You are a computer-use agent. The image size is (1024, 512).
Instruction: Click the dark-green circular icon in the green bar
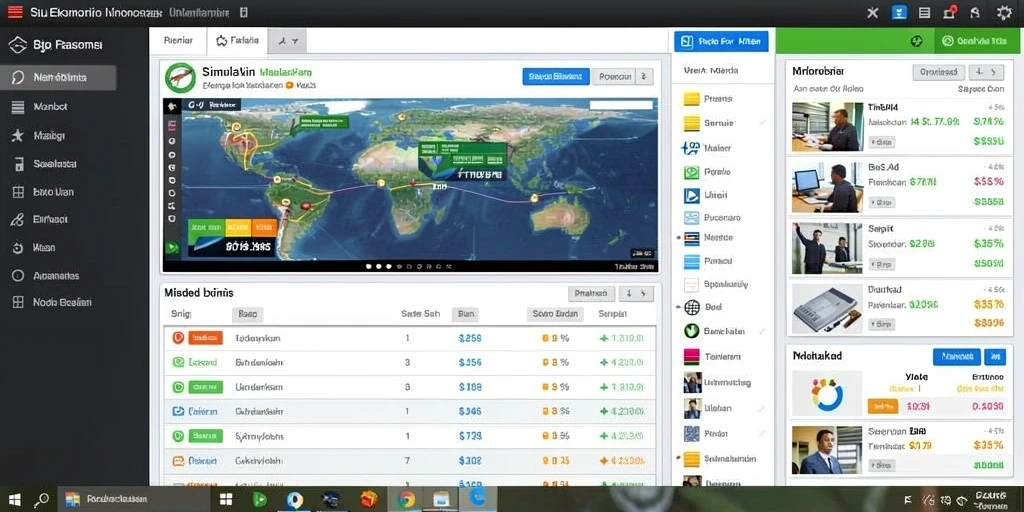coord(917,41)
